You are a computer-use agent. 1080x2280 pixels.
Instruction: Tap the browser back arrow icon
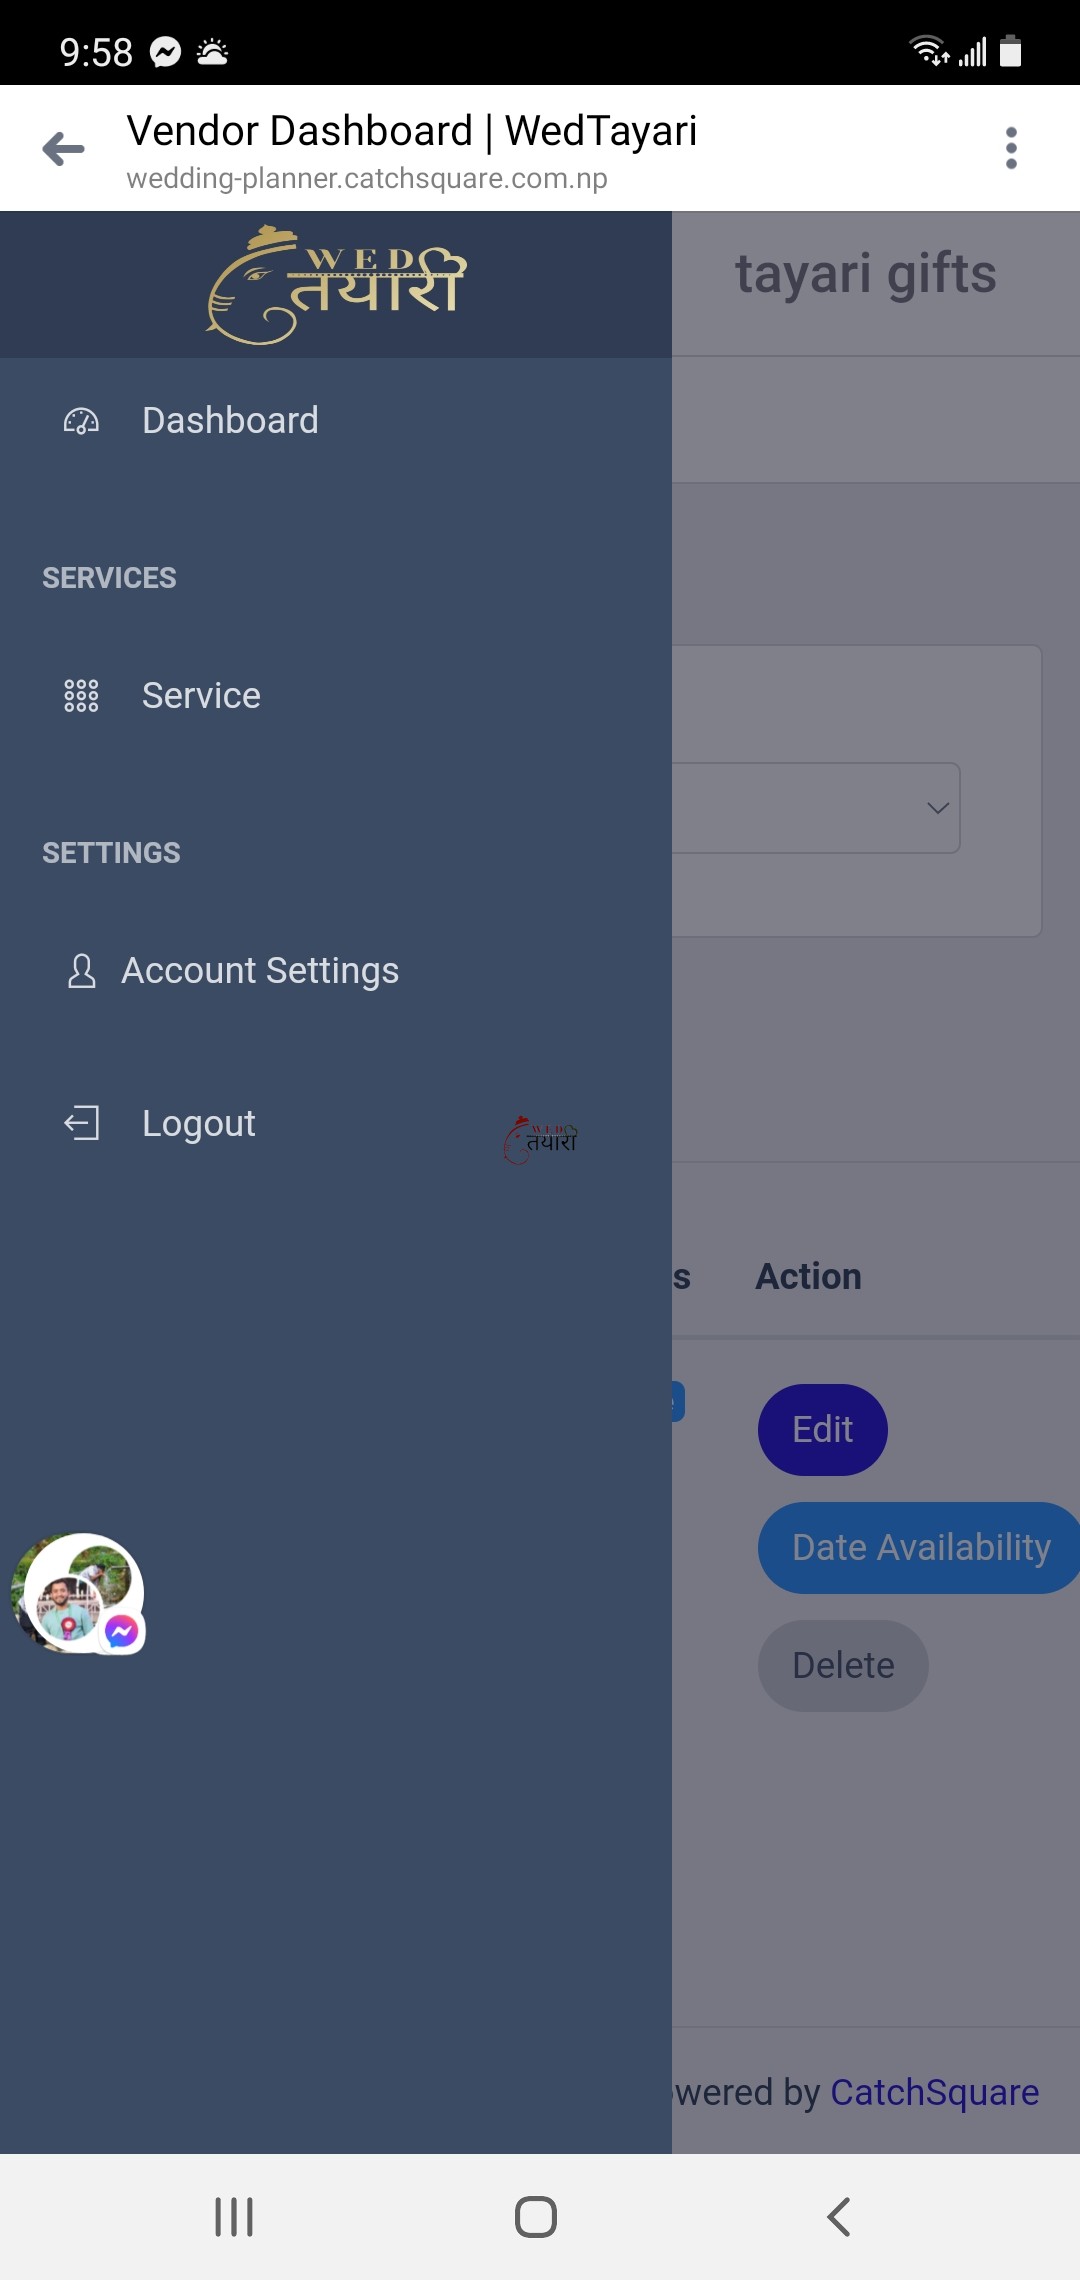click(x=64, y=149)
